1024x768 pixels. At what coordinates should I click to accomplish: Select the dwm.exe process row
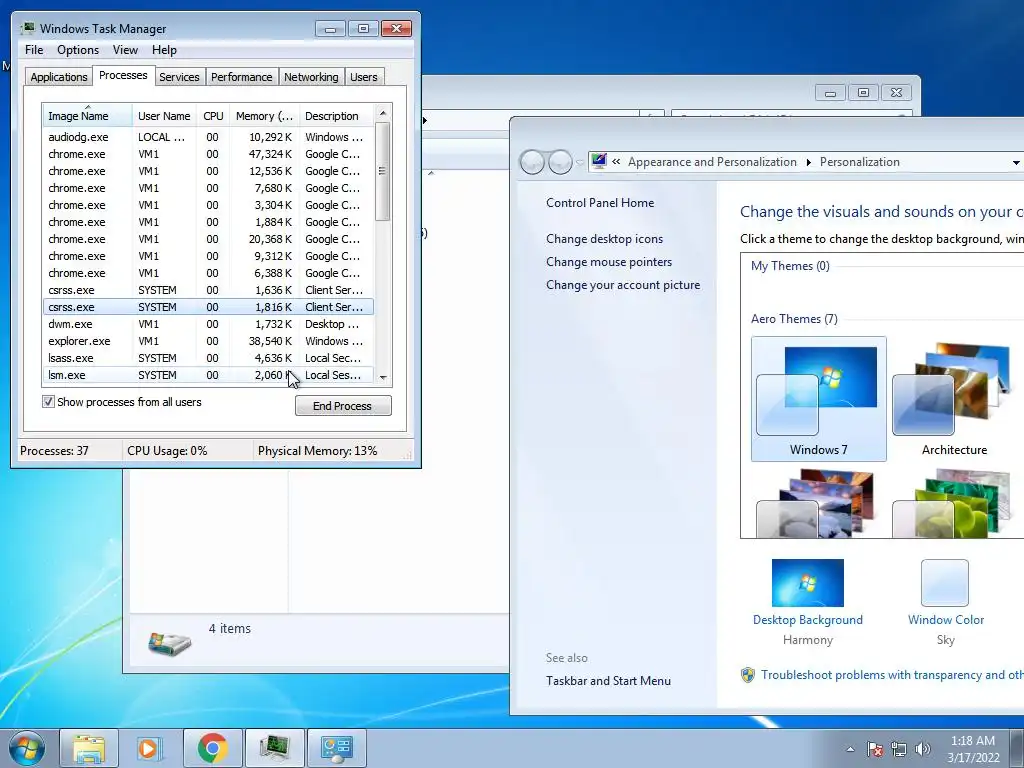(x=208, y=324)
